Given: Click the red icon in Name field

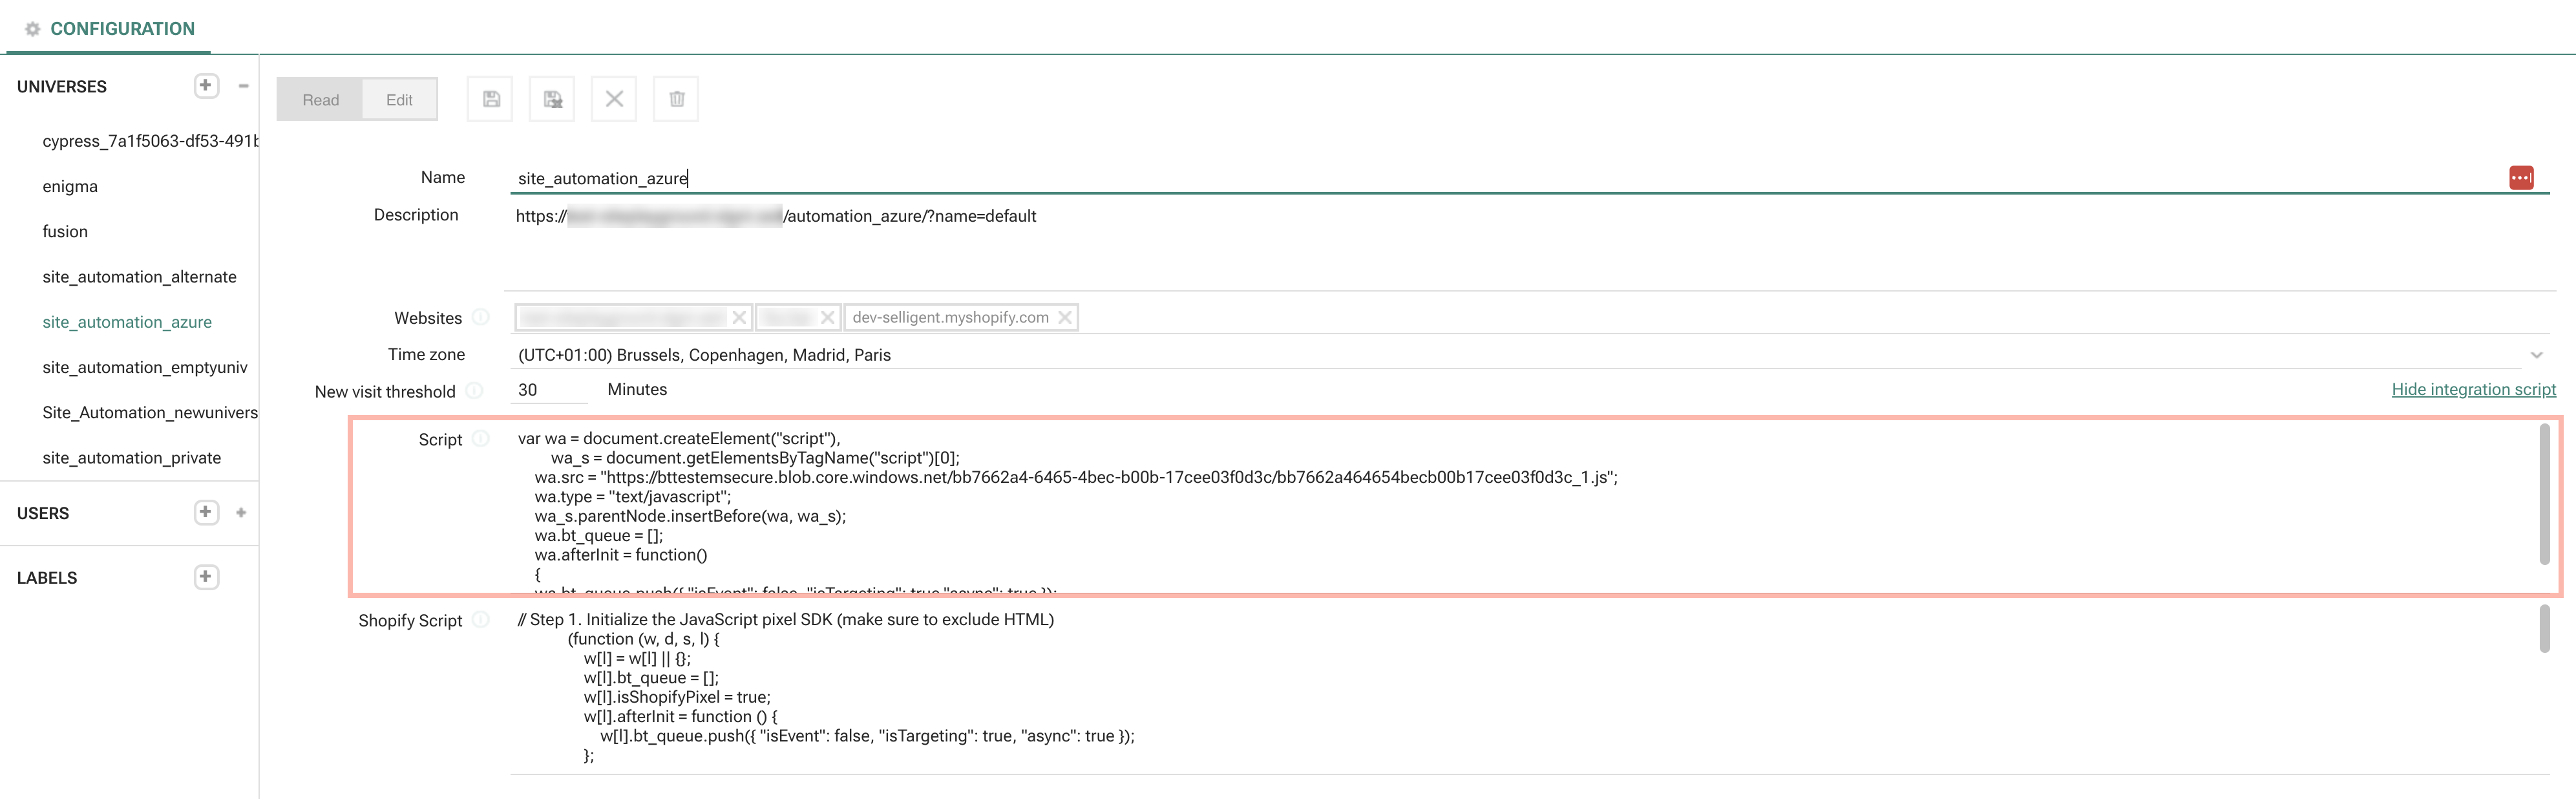Looking at the screenshot, I should [2521, 178].
